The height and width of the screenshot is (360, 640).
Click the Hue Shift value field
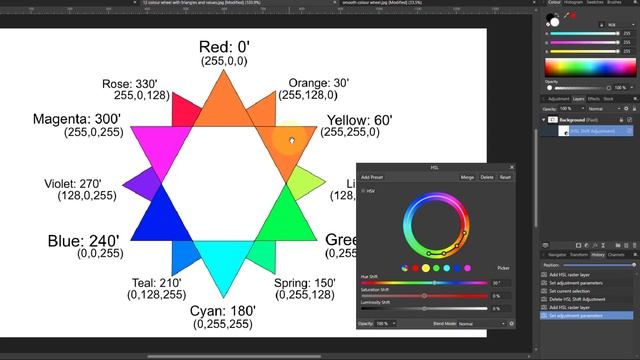[x=501, y=283]
